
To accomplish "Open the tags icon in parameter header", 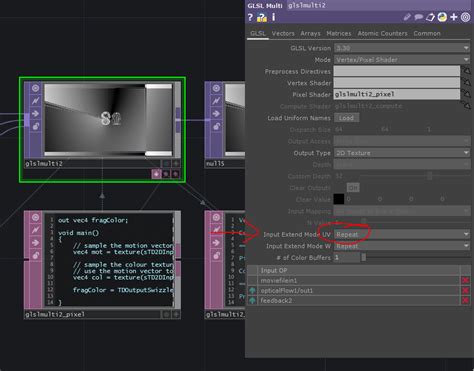I will coord(430,17).
